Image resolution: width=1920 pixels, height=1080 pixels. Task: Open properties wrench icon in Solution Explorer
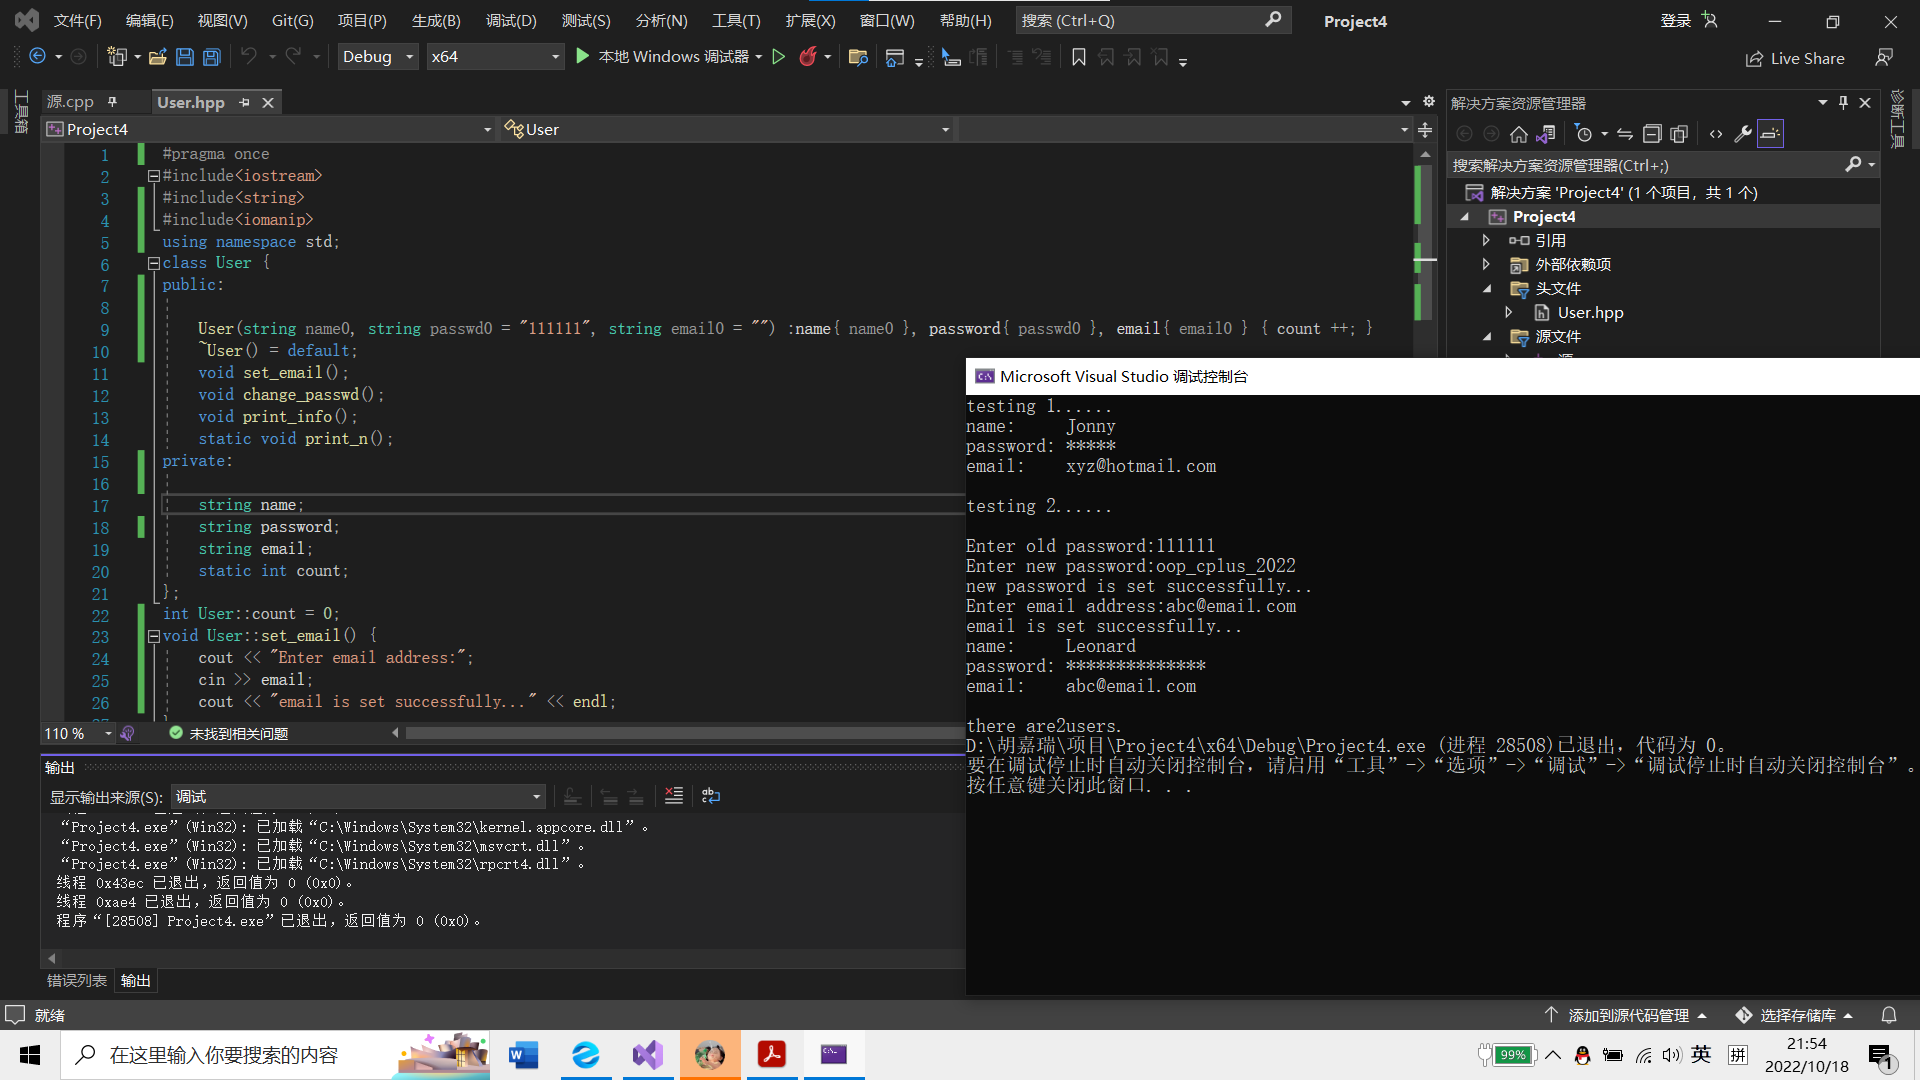[1743, 134]
